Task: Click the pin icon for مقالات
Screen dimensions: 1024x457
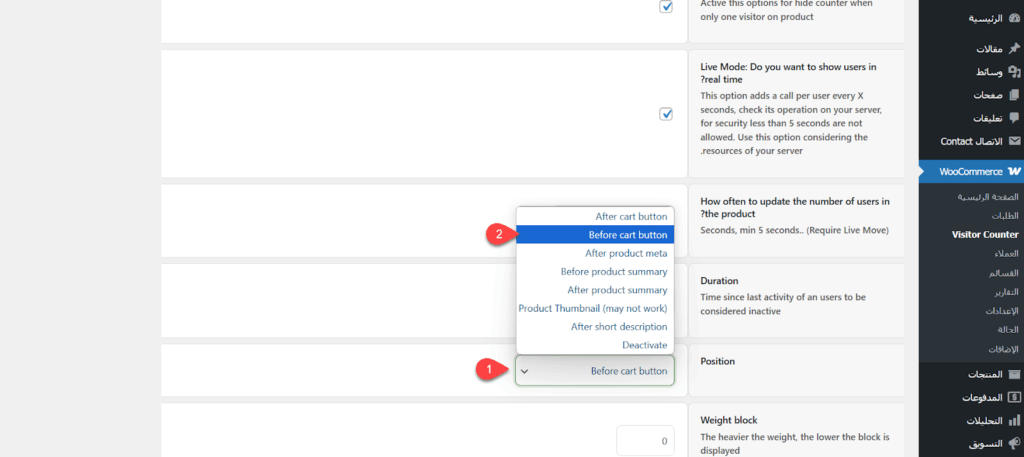Action: [1014, 48]
